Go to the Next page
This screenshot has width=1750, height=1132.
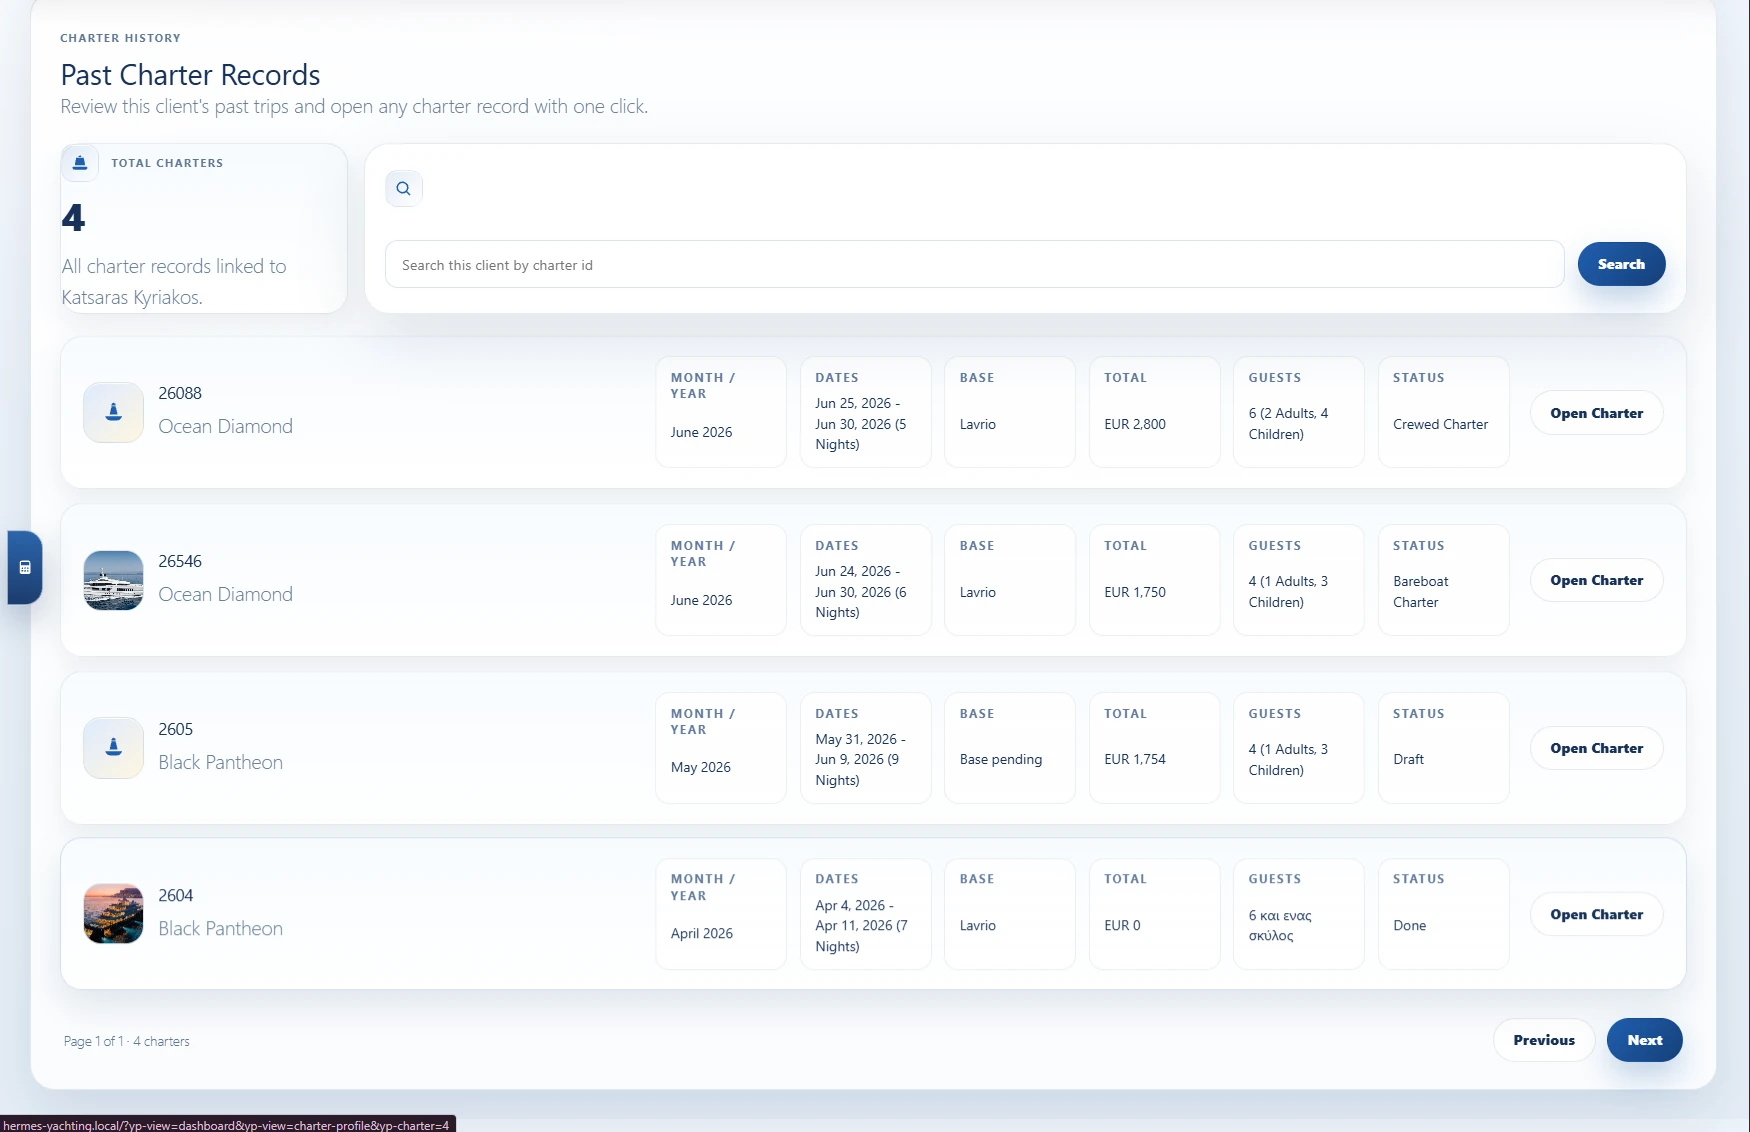click(1644, 1040)
